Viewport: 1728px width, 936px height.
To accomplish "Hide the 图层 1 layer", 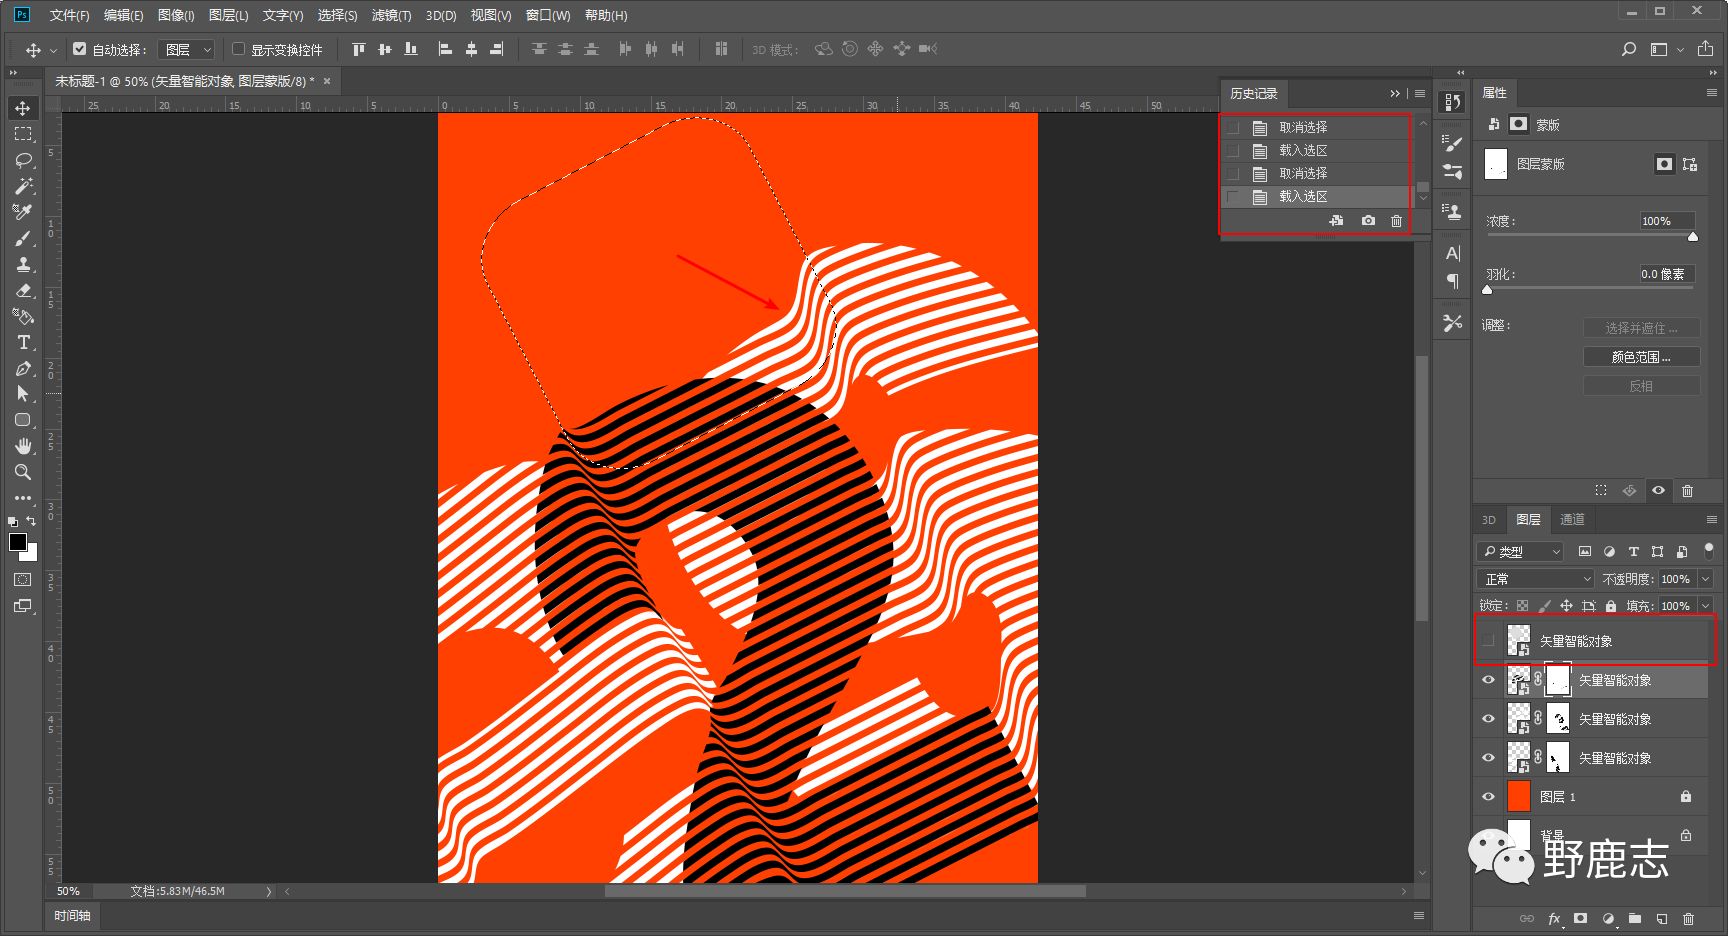I will (1488, 797).
